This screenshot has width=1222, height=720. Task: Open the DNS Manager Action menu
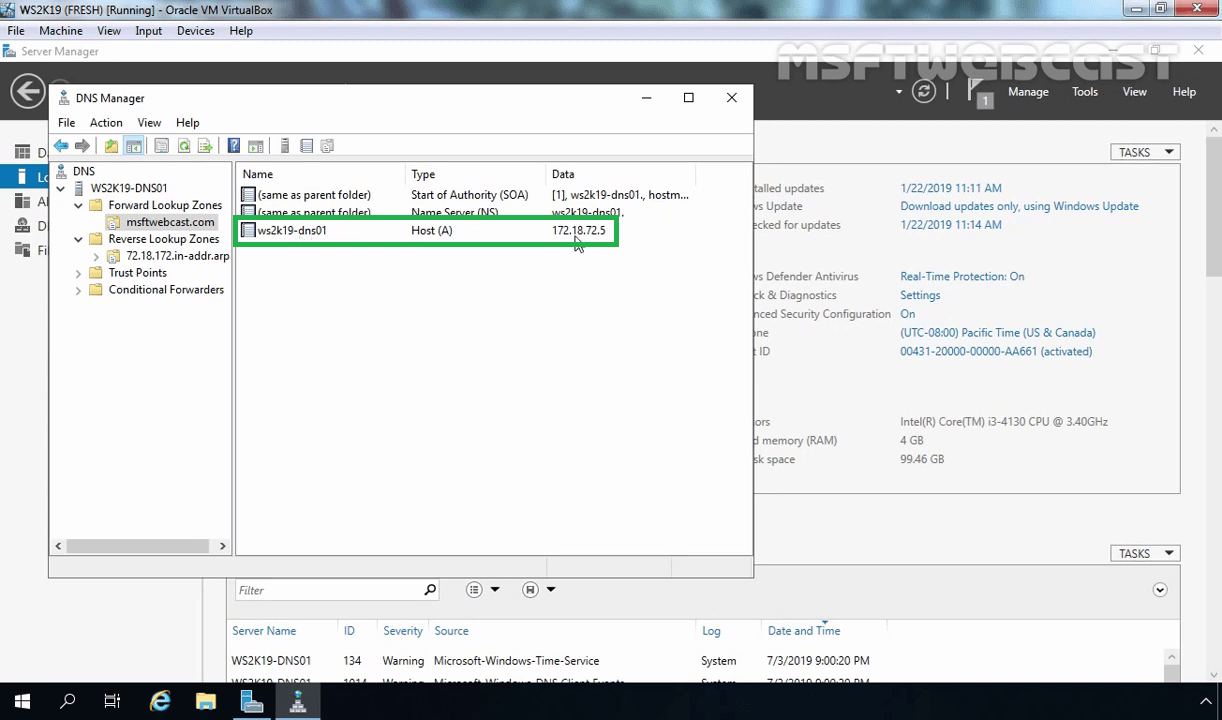pos(106,122)
